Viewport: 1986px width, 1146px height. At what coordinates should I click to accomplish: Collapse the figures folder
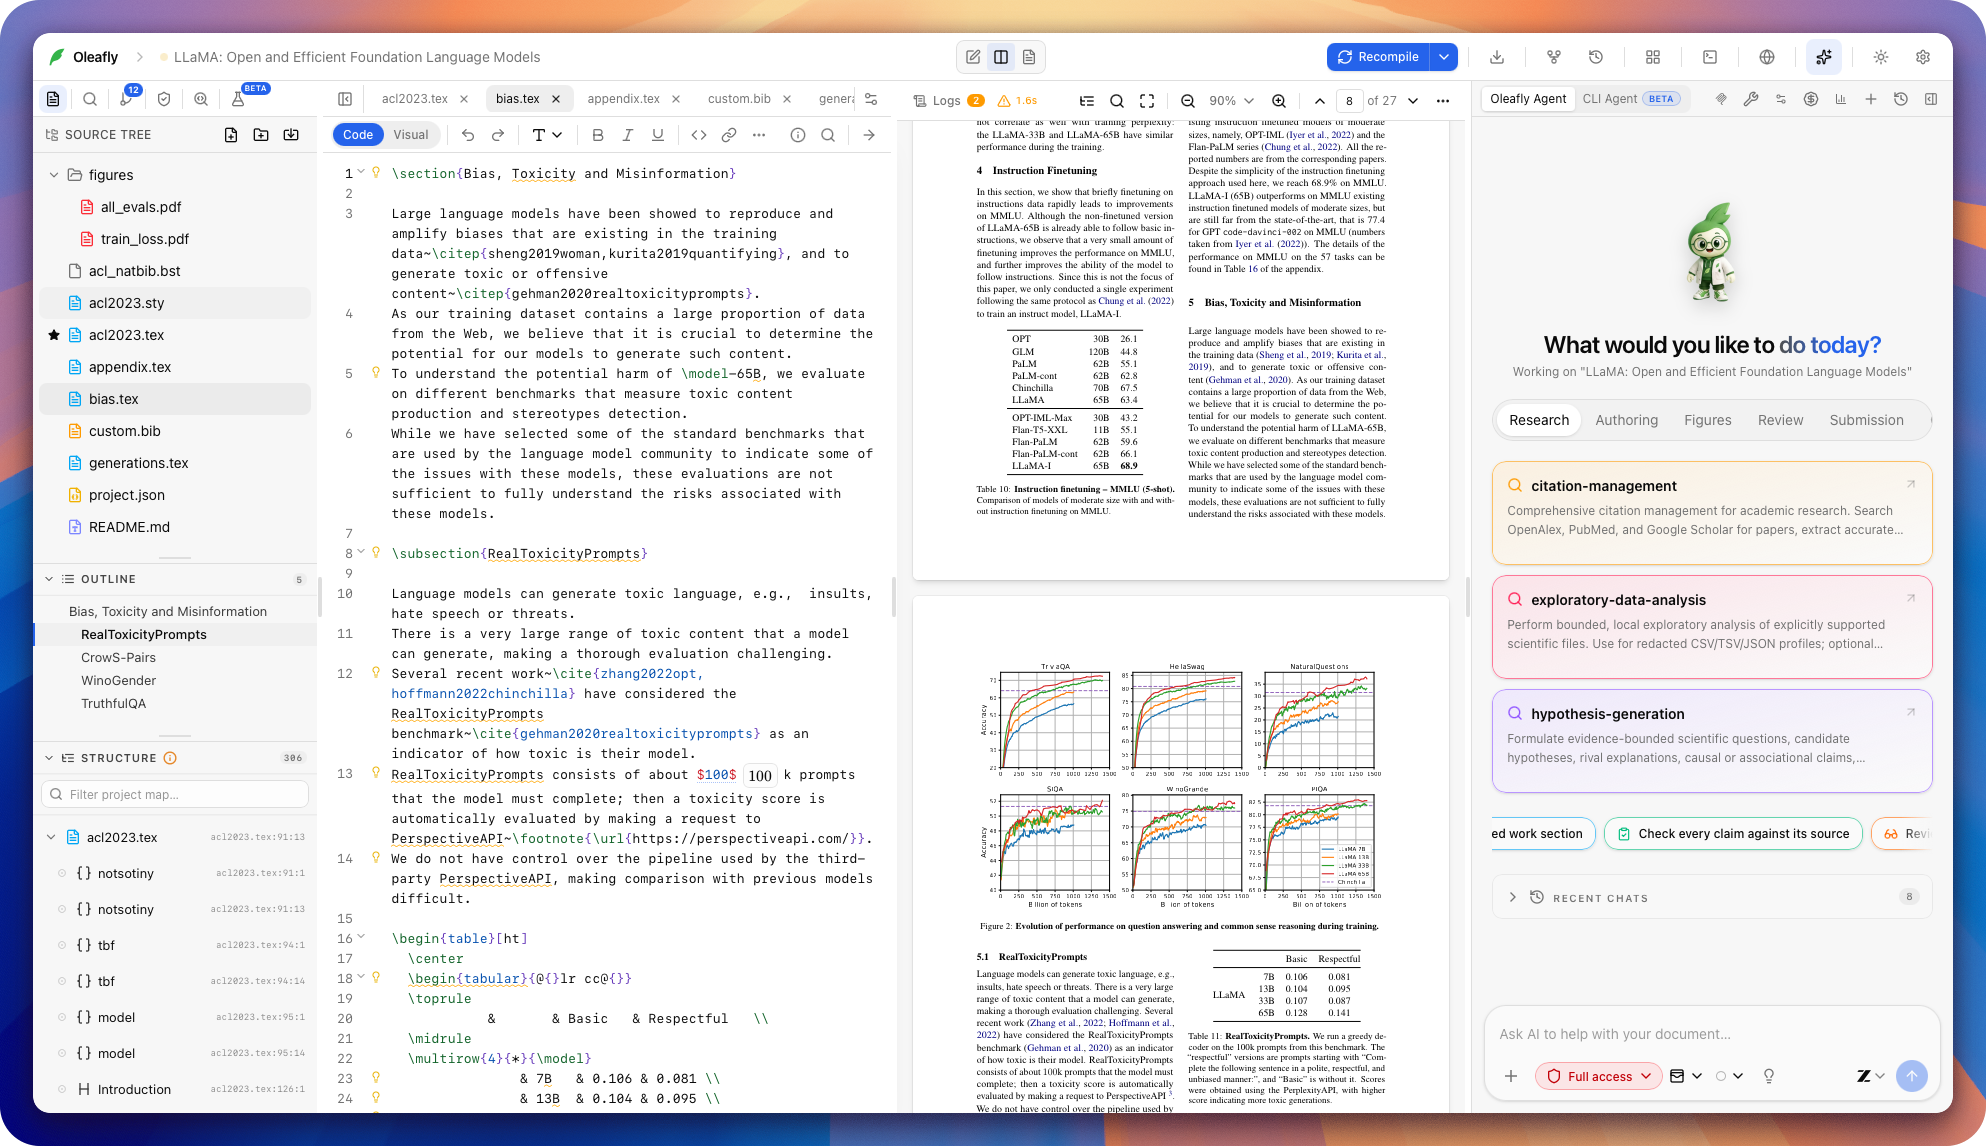[54, 175]
